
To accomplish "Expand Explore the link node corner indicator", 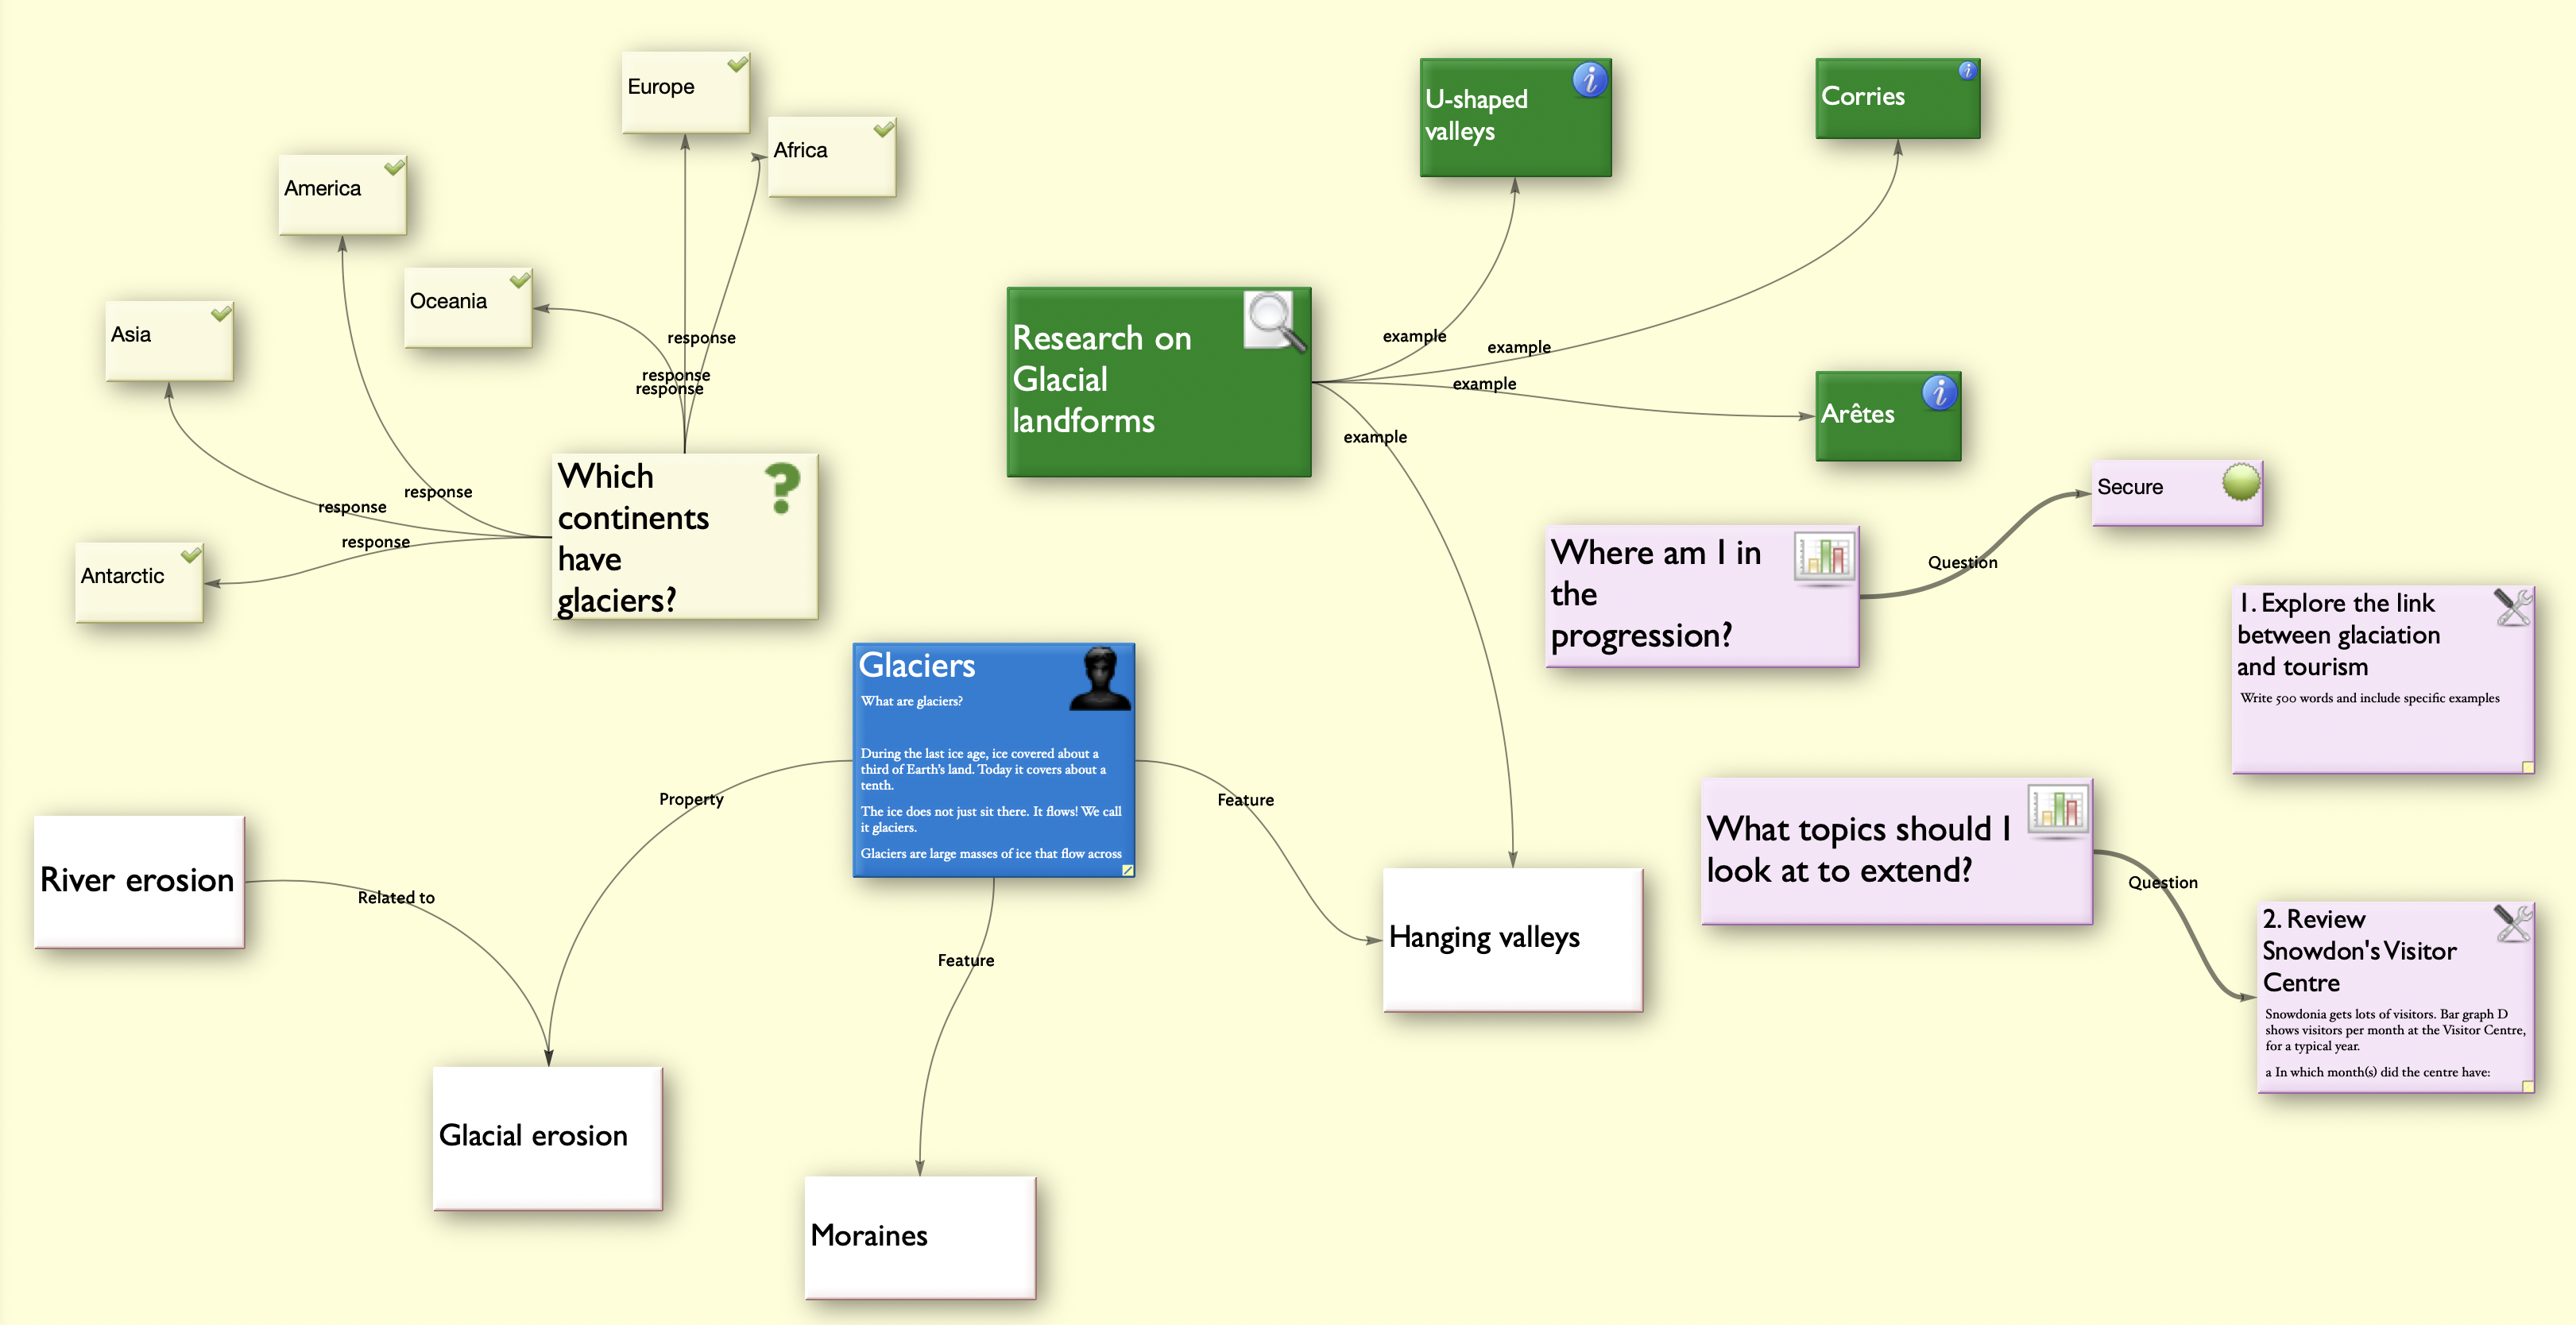I will (x=2527, y=767).
